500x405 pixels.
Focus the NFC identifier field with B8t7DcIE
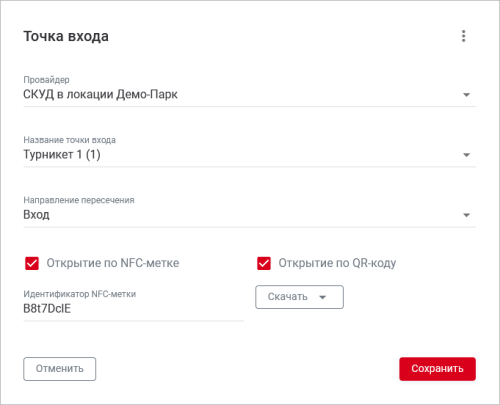pyautogui.click(x=133, y=309)
